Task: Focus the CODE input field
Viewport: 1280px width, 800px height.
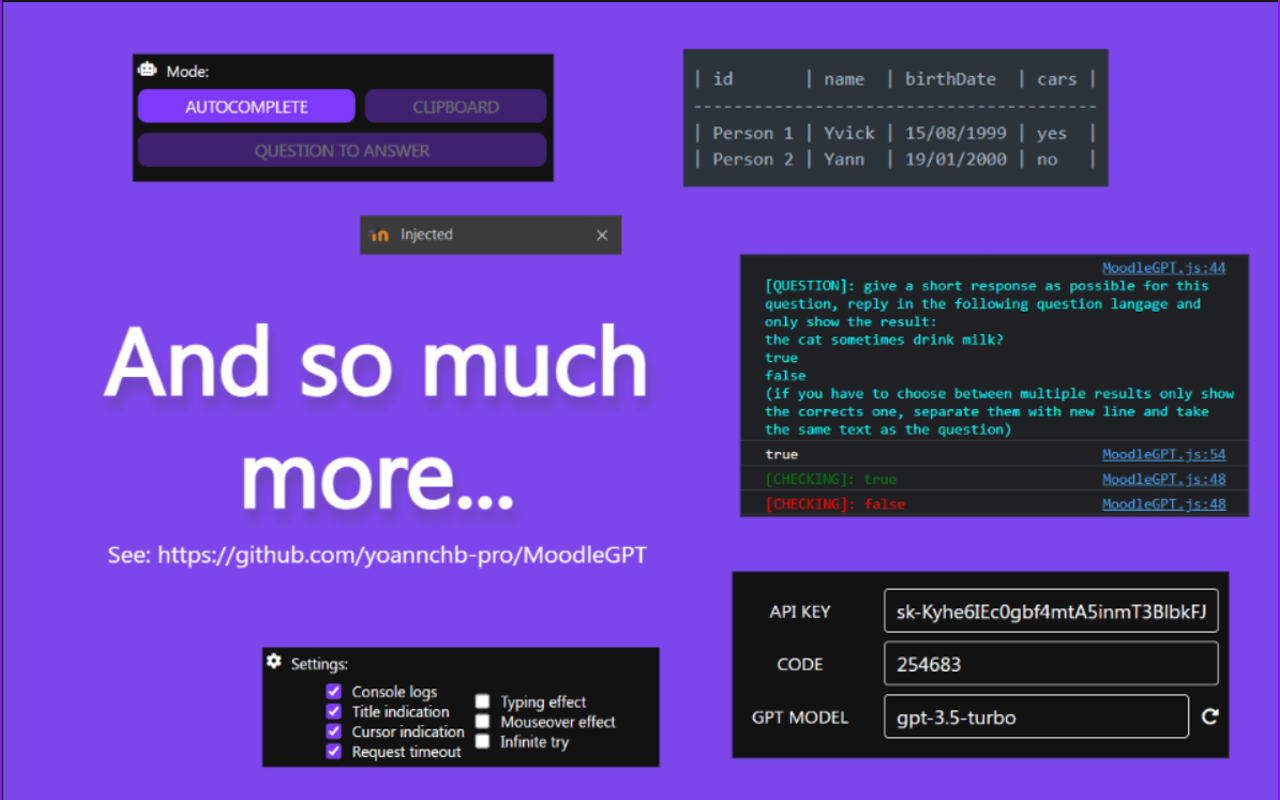Action: tap(1051, 664)
